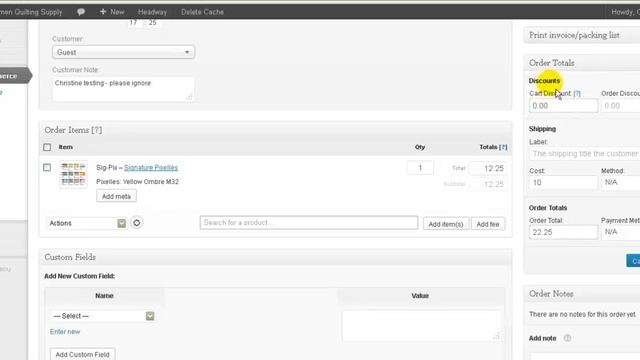This screenshot has height=360, width=640.
Task: Click the round apply-action button
Action: click(x=137, y=223)
